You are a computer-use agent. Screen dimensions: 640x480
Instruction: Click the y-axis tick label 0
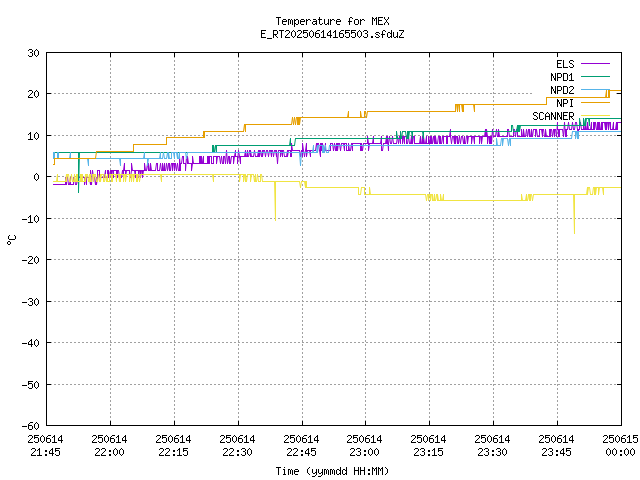tap(37, 177)
